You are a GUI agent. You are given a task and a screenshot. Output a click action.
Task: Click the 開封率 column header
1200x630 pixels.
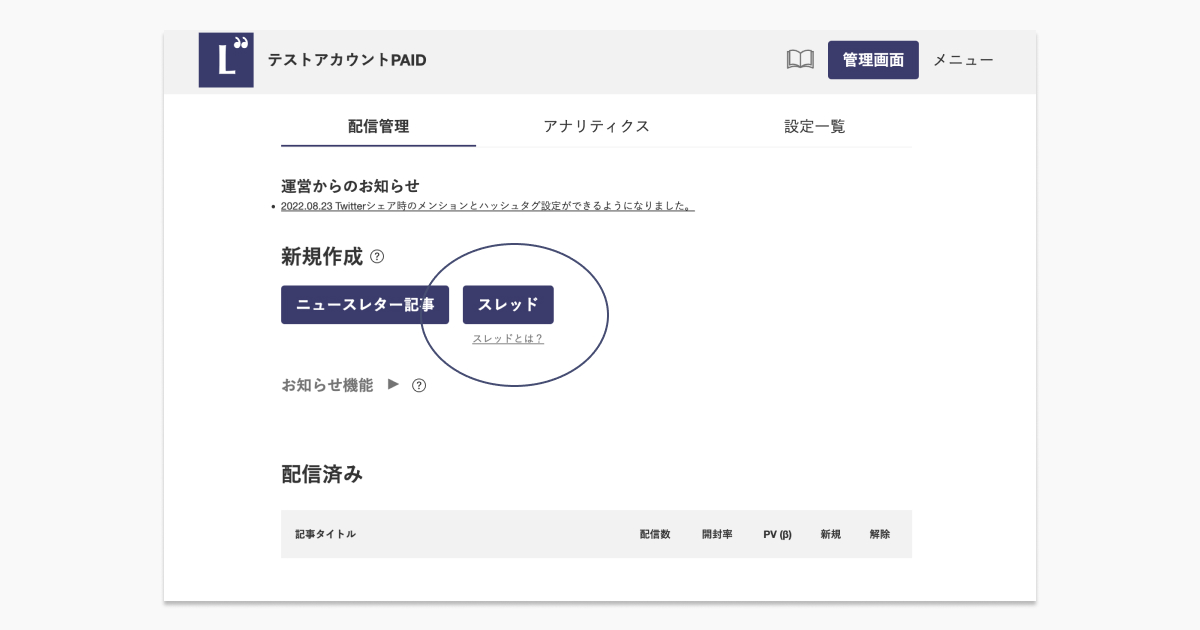717,535
